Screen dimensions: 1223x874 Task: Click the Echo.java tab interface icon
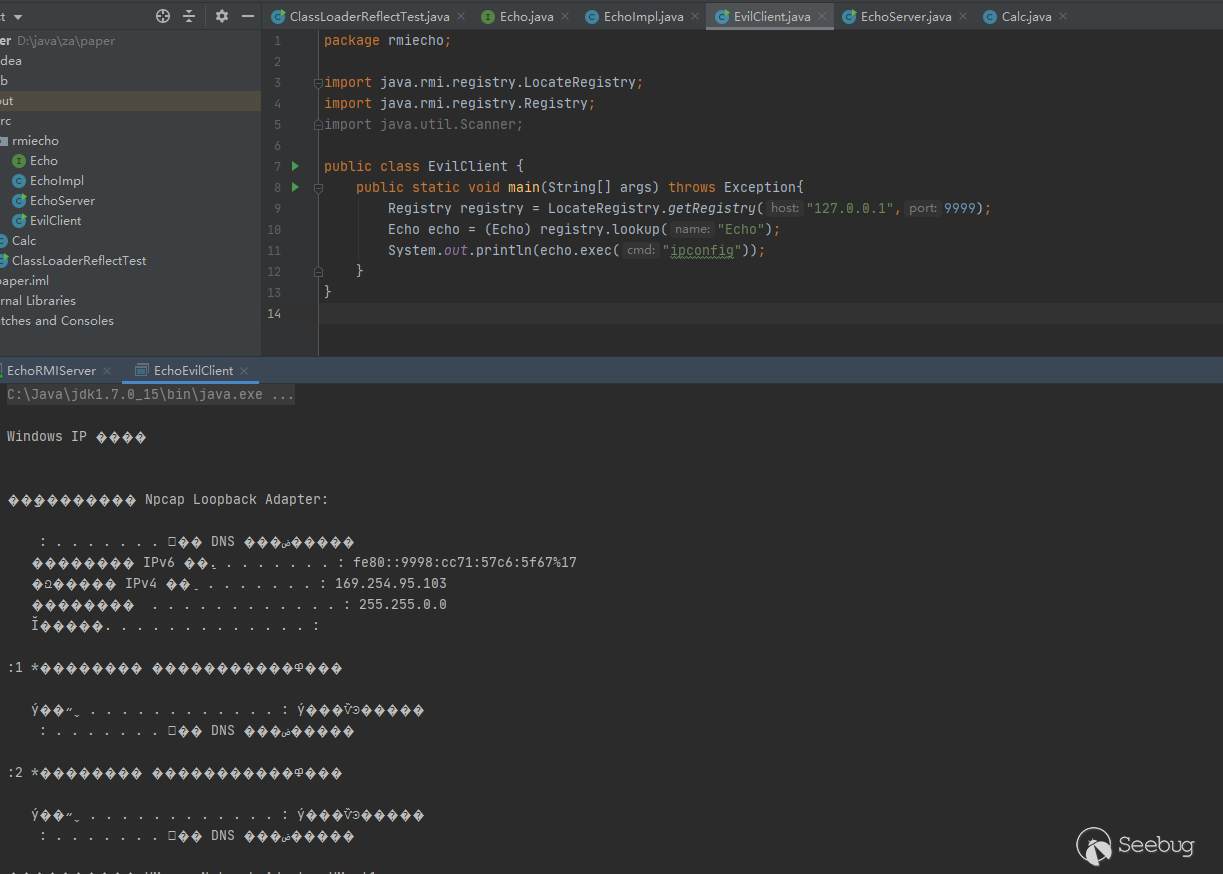(488, 17)
